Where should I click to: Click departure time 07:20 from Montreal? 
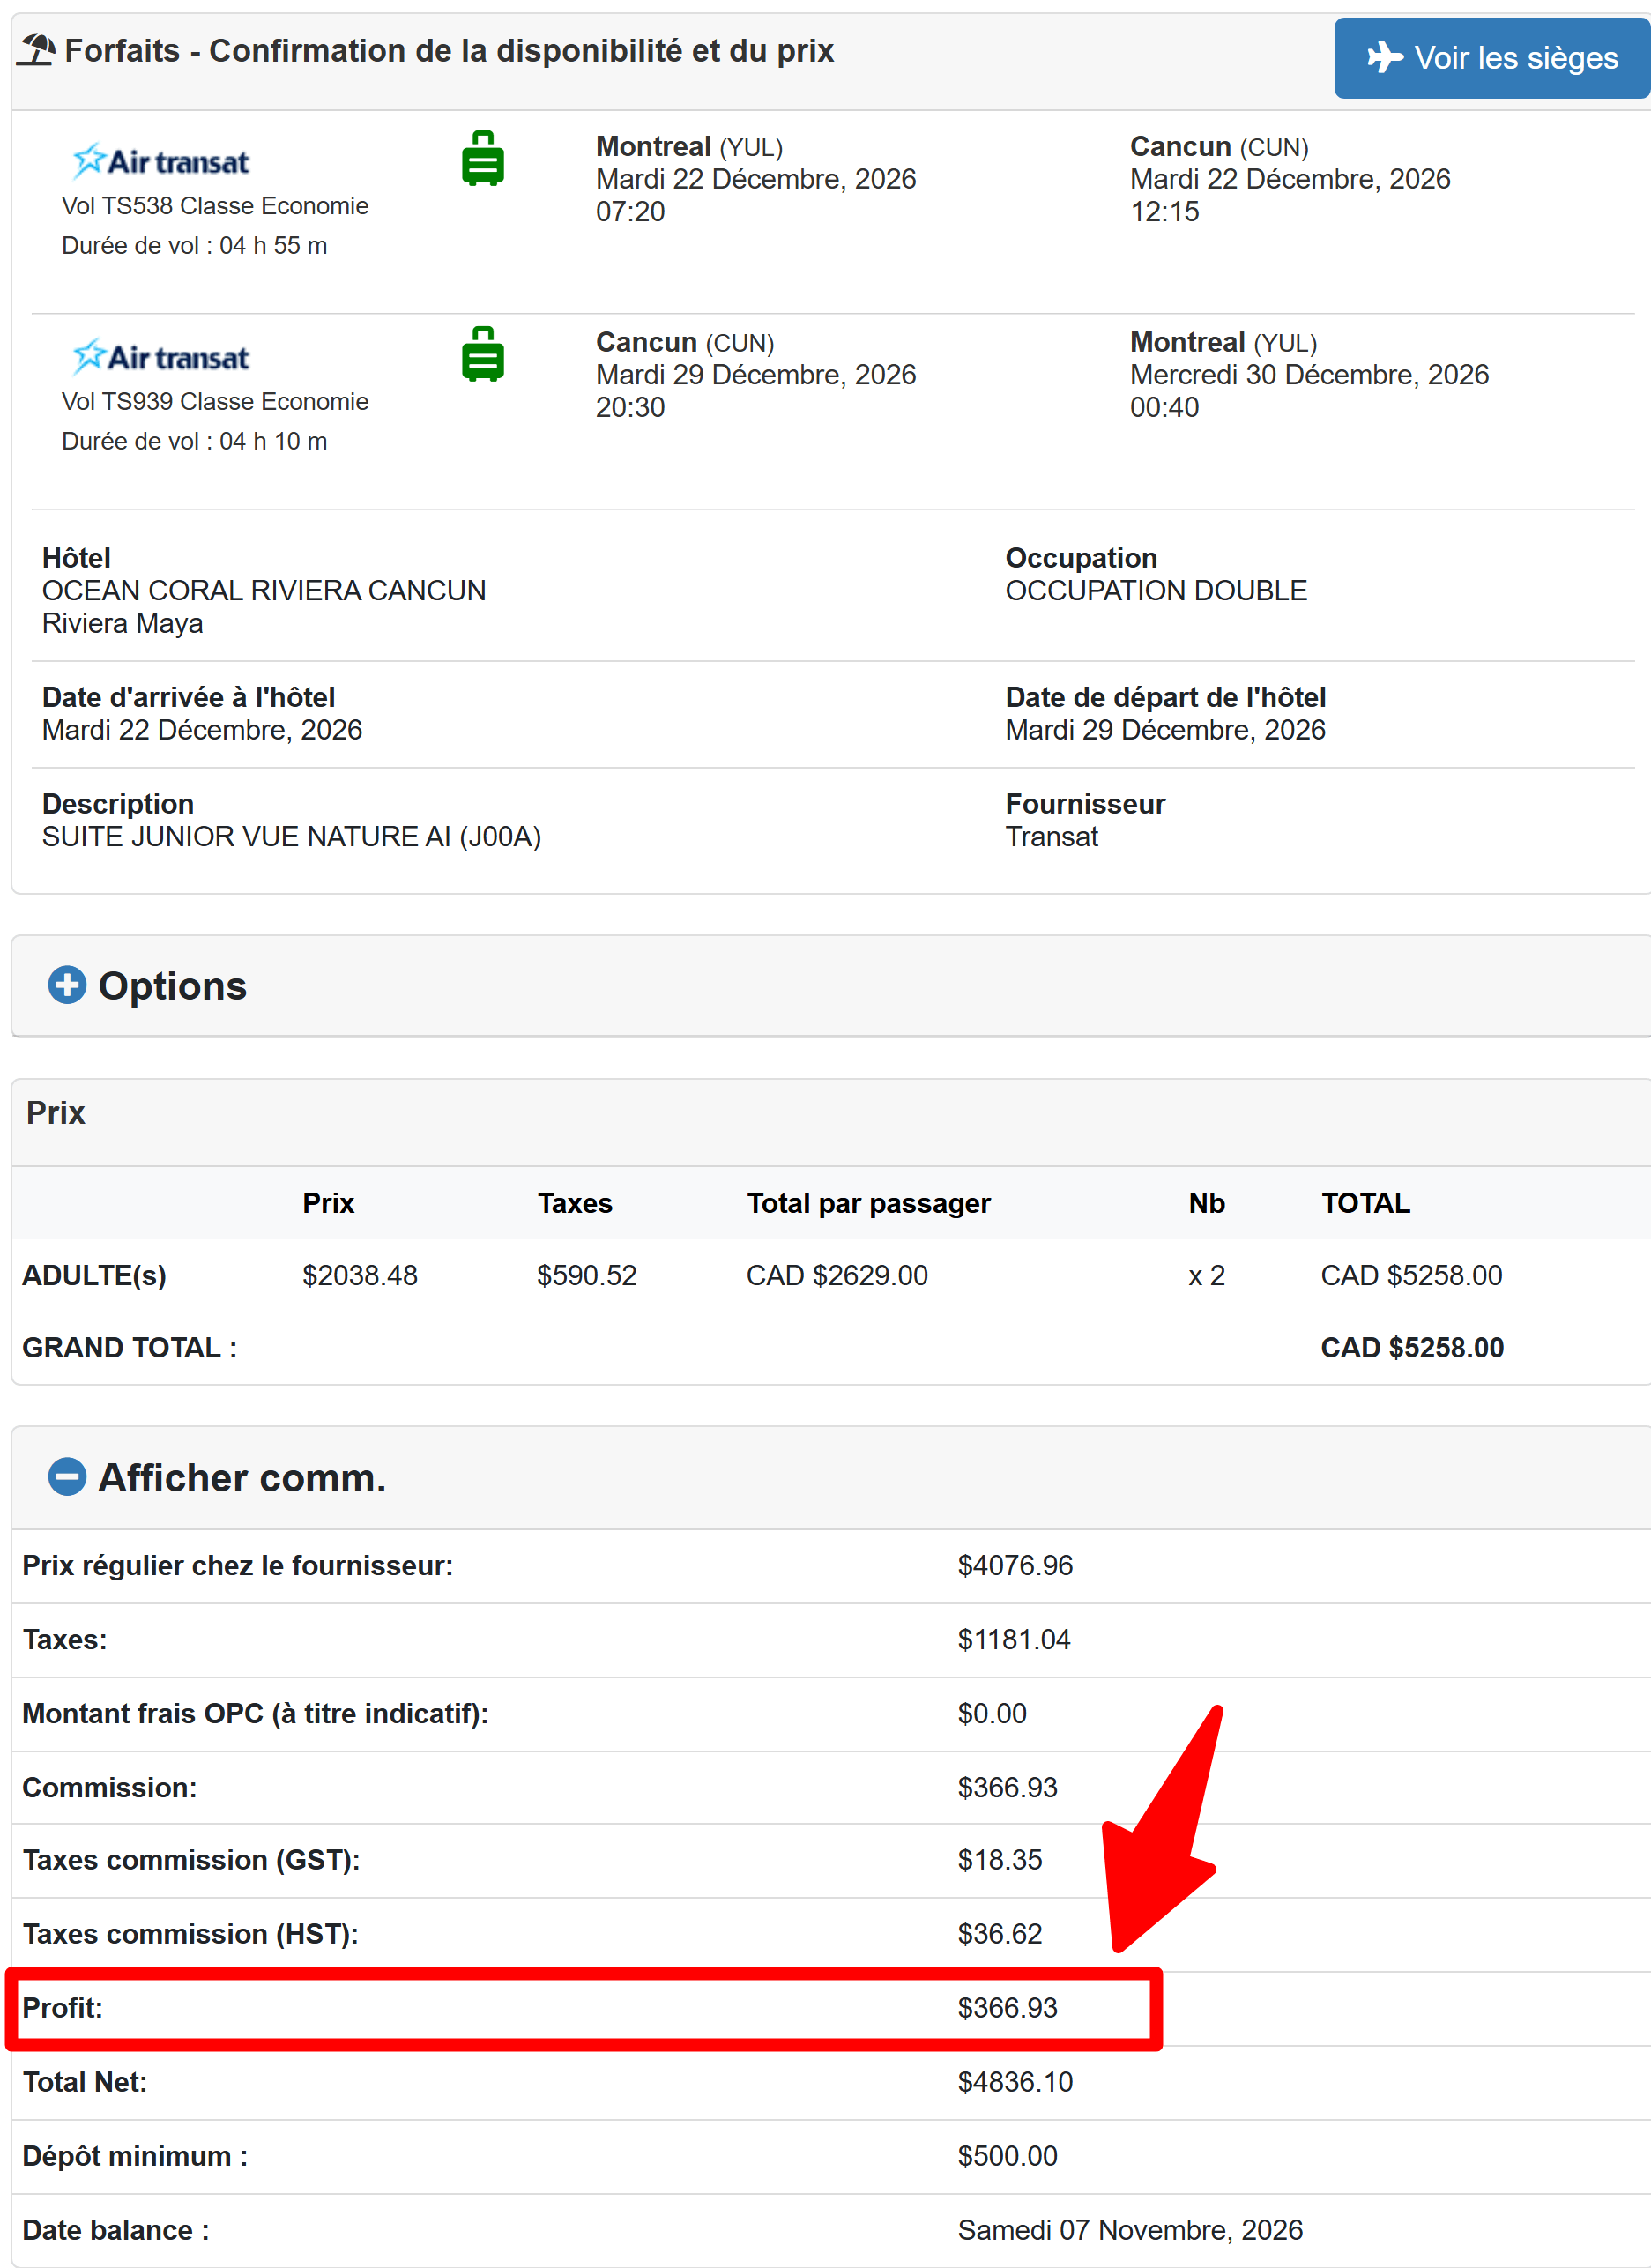click(630, 212)
